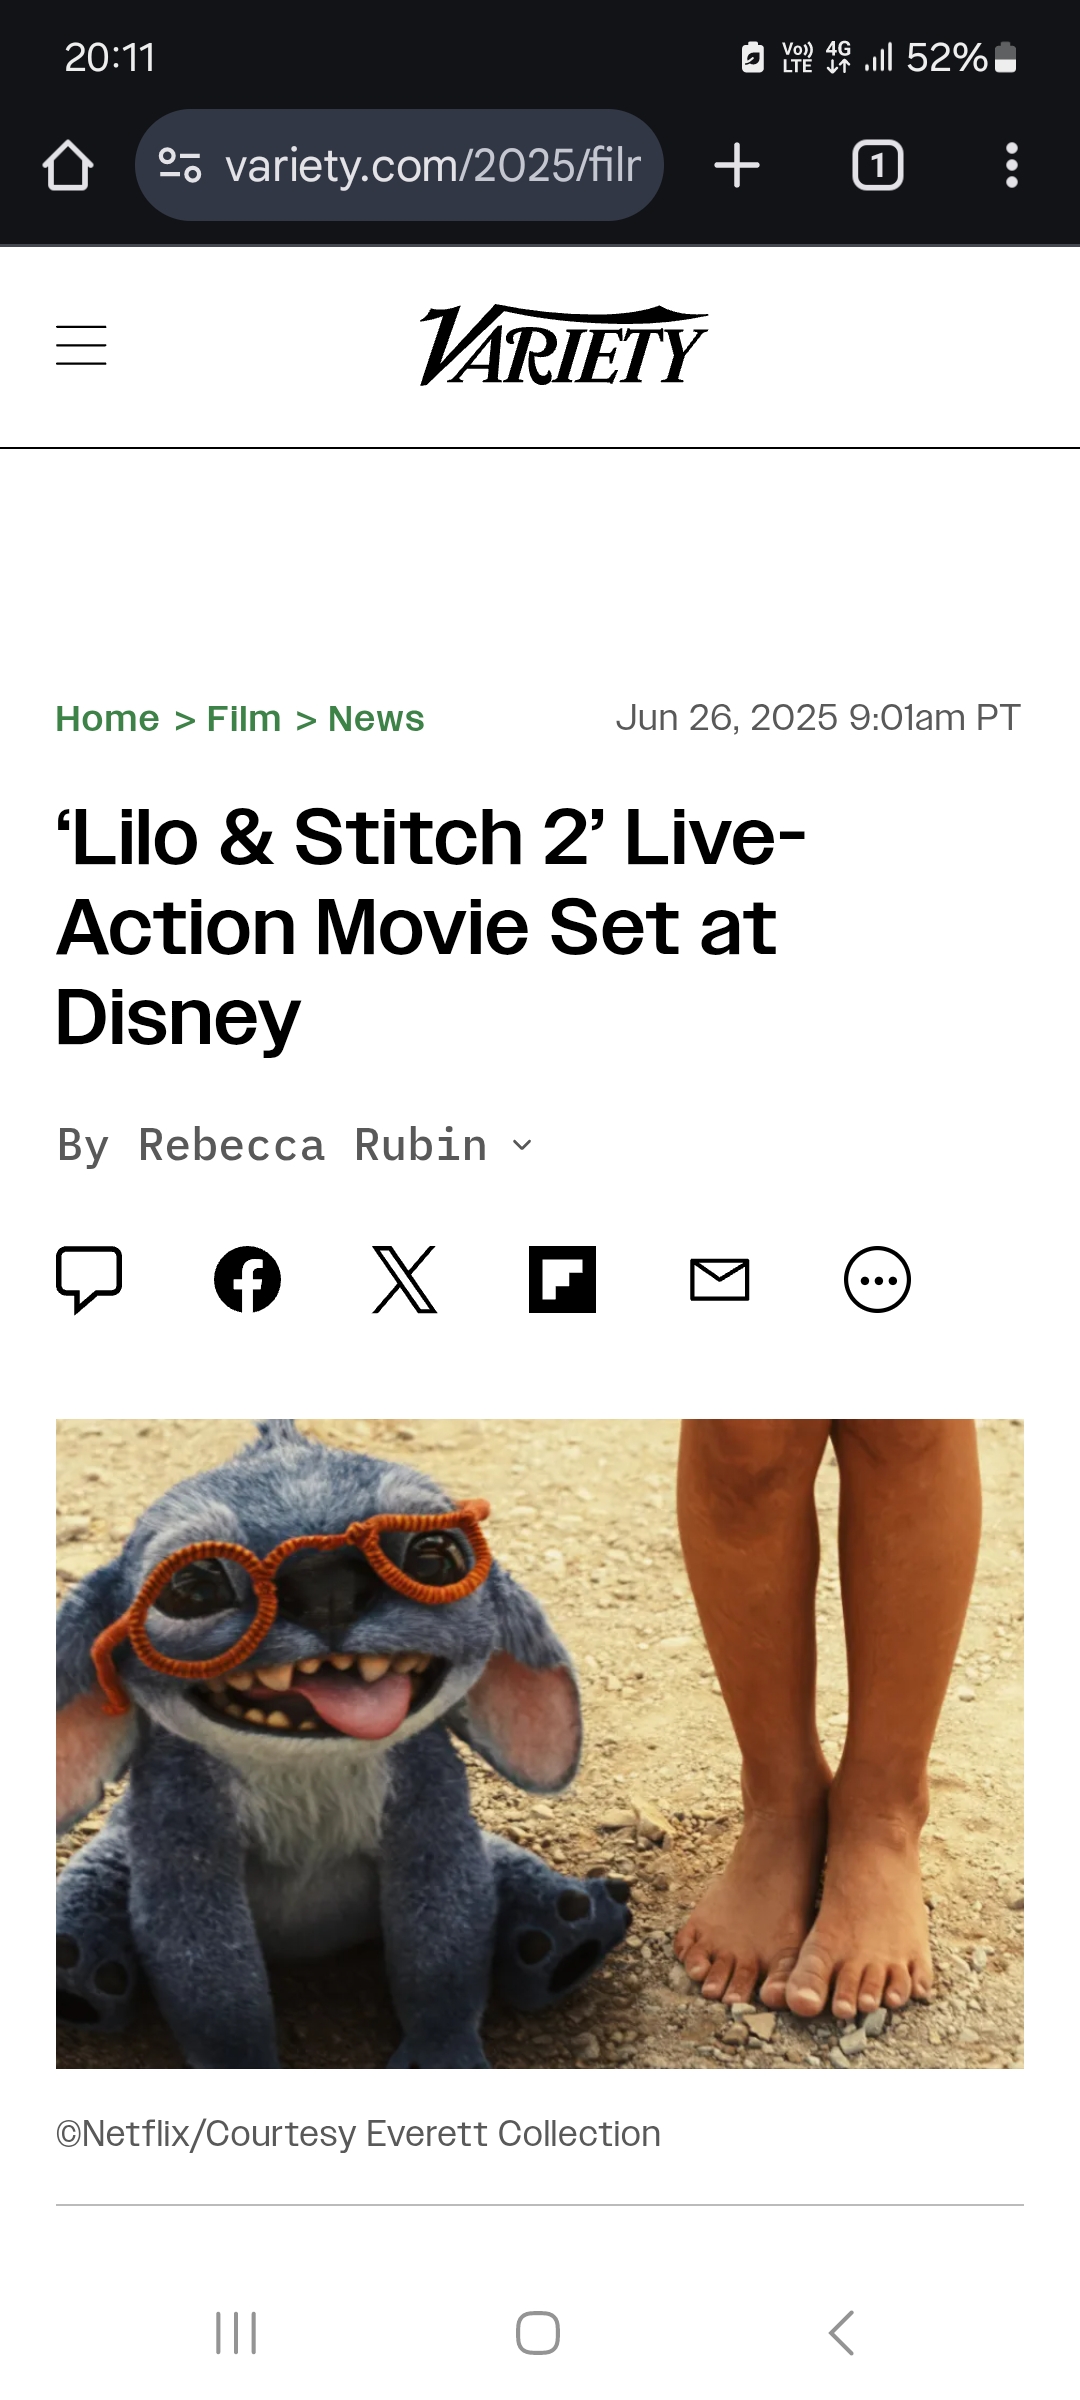Share article on Facebook
The height and width of the screenshot is (2400, 1080).
[247, 1279]
